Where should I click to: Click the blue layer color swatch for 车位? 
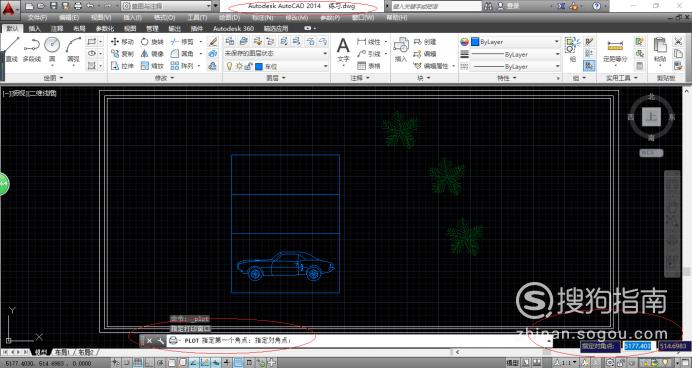[259, 67]
